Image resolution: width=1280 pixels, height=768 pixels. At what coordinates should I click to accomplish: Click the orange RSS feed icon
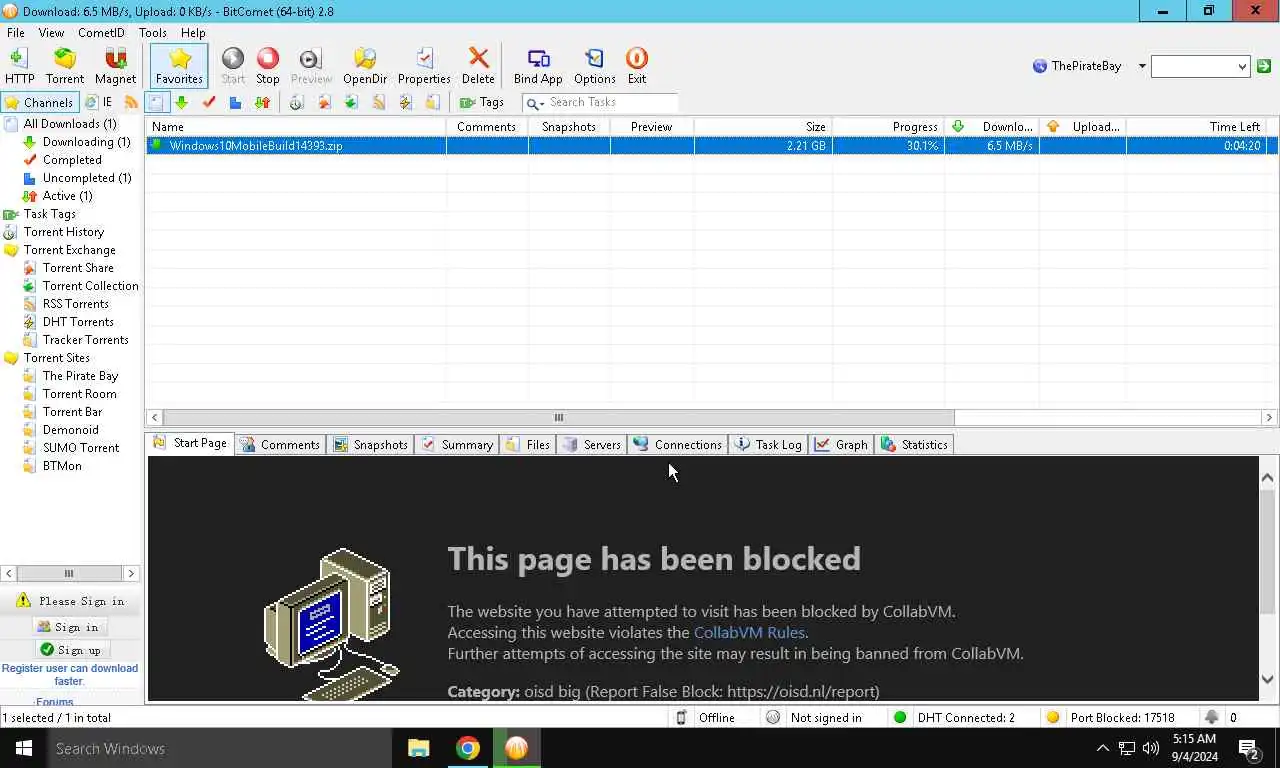(131, 102)
